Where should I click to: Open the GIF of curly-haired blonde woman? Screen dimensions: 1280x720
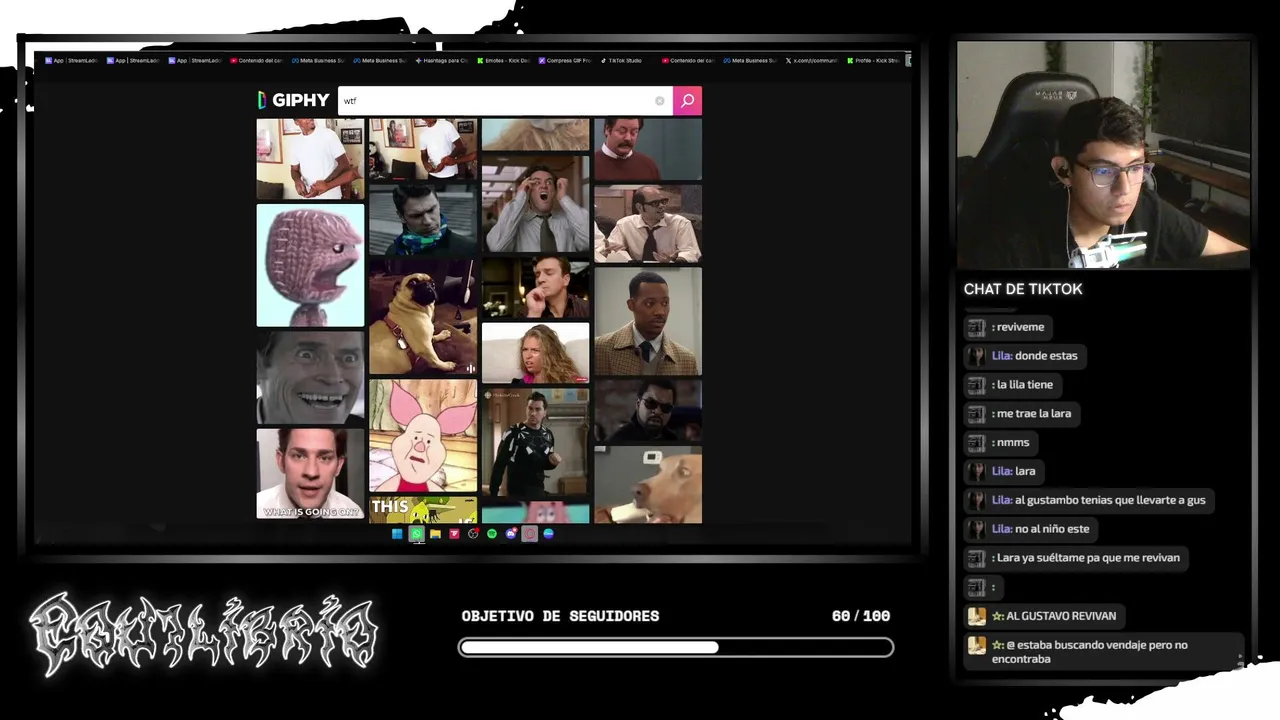536,353
